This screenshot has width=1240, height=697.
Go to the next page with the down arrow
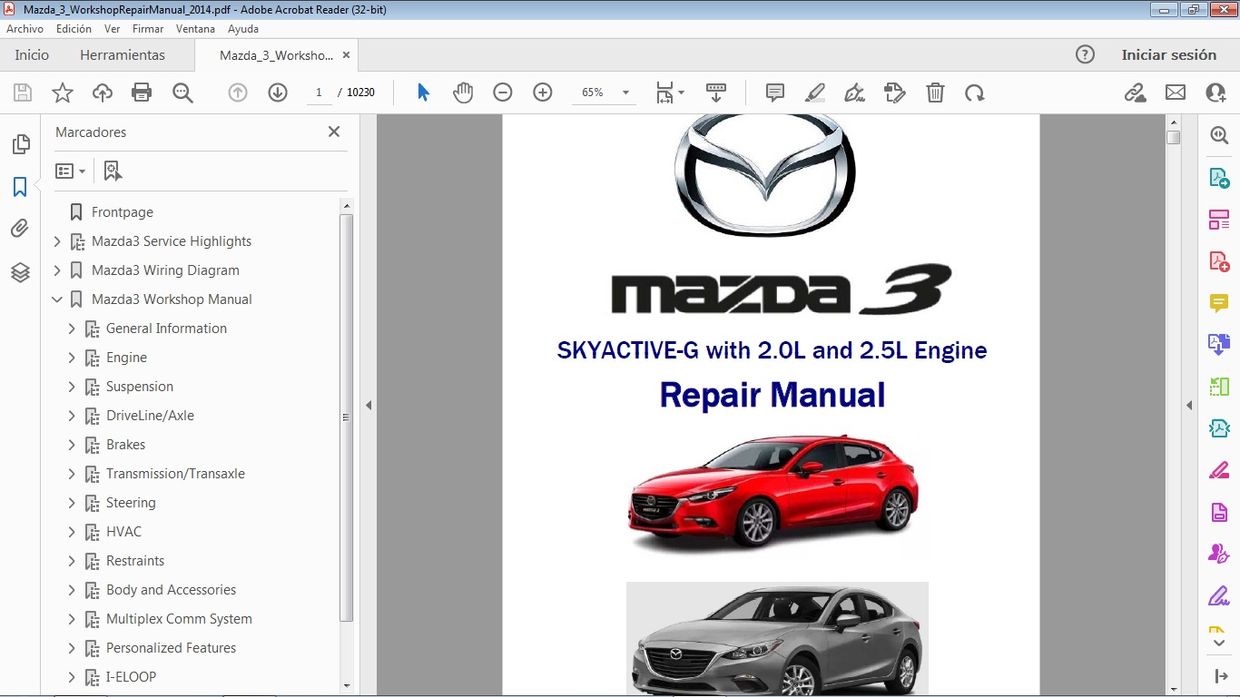[x=277, y=93]
